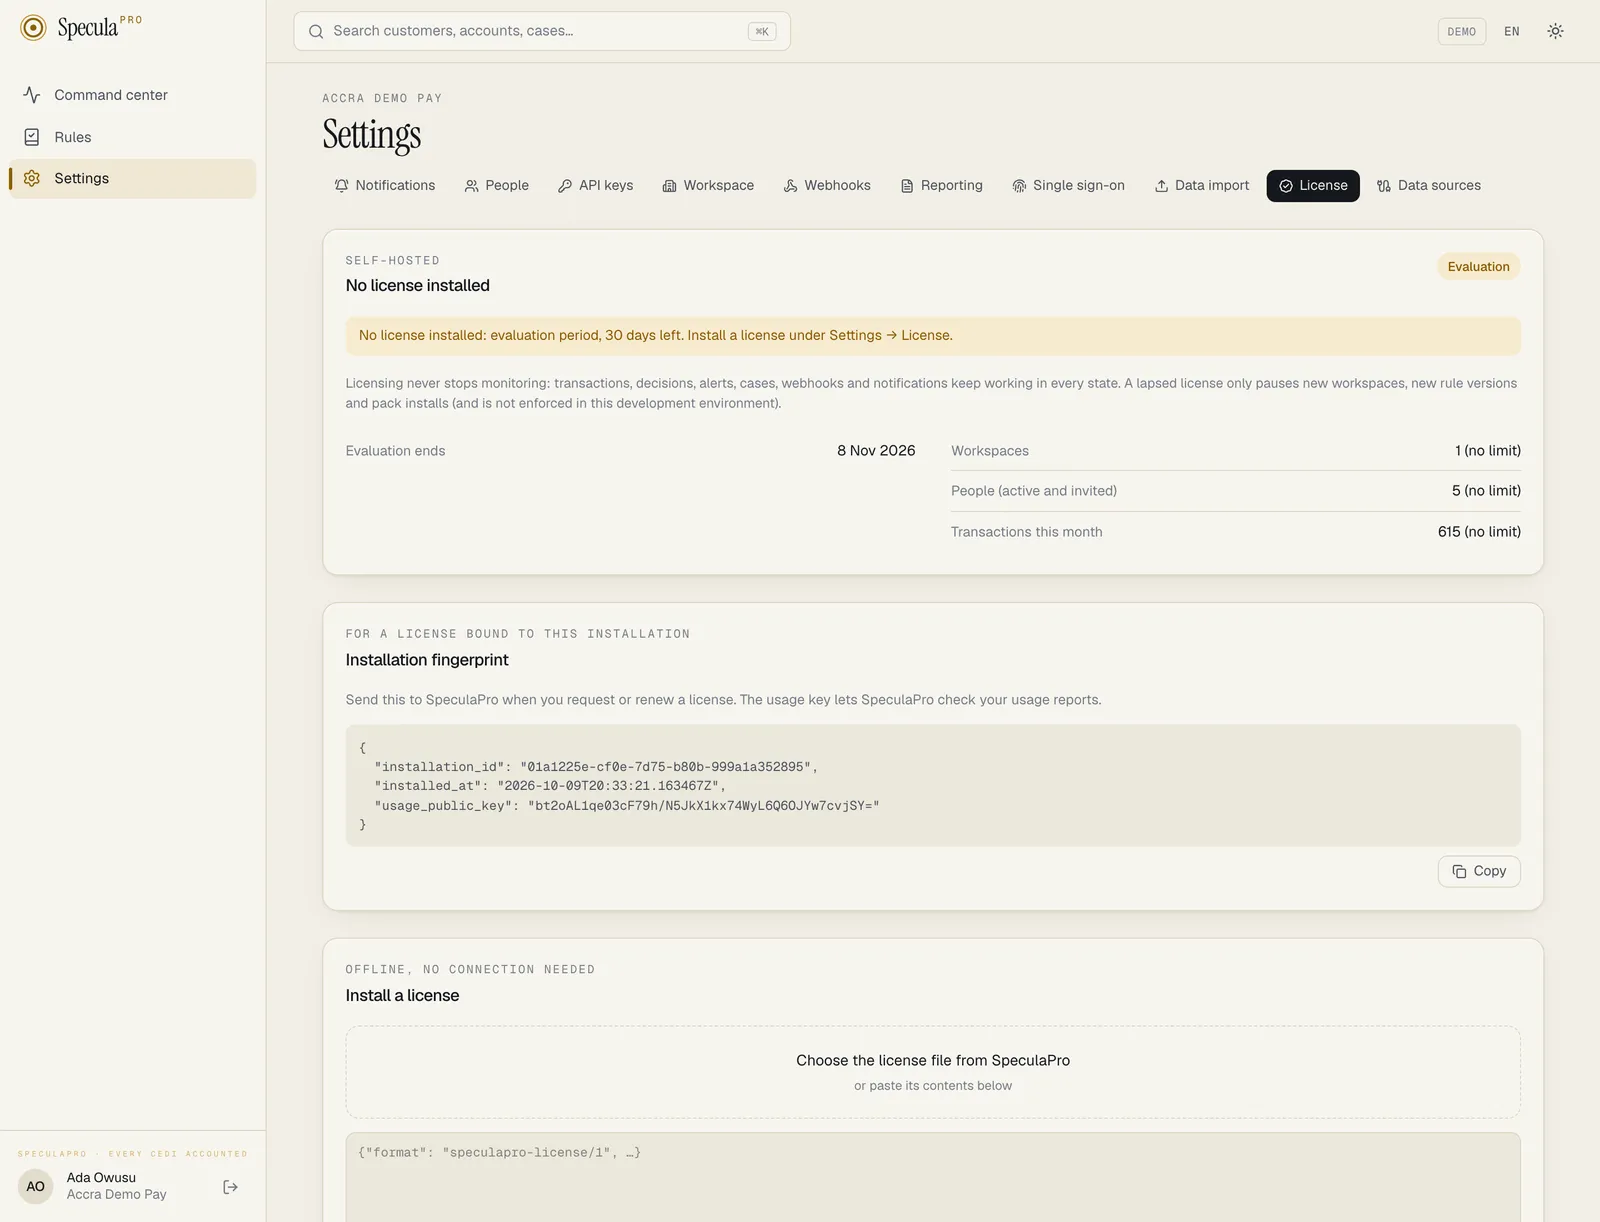Screen dimensions: 1600x1222
Task: Click the Transactions 615 (no limit) value
Action: [x=1479, y=532]
